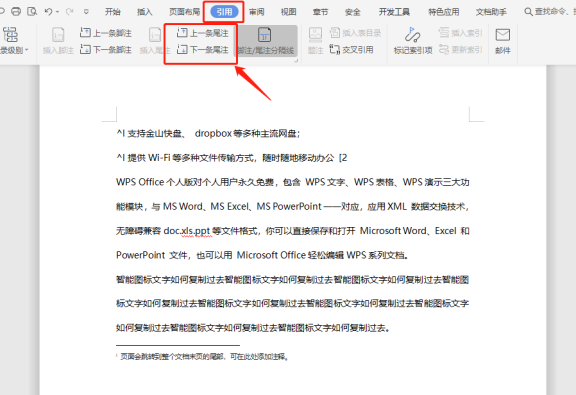Toggle the 脚注/尾注分隔线 separator line button

[266, 40]
